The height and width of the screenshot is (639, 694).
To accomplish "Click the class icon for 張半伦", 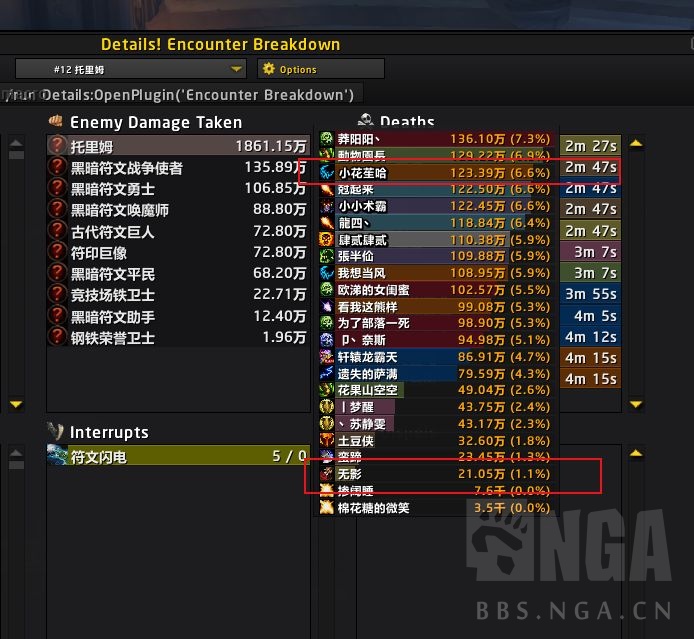I will (x=327, y=256).
